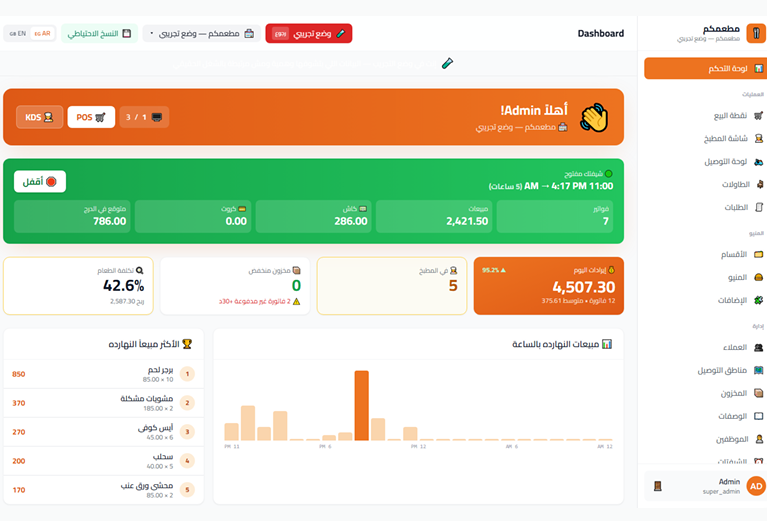This screenshot has height=521, width=767.
Task: Click the warning triangle on unpaid invoices
Action: 296,301
